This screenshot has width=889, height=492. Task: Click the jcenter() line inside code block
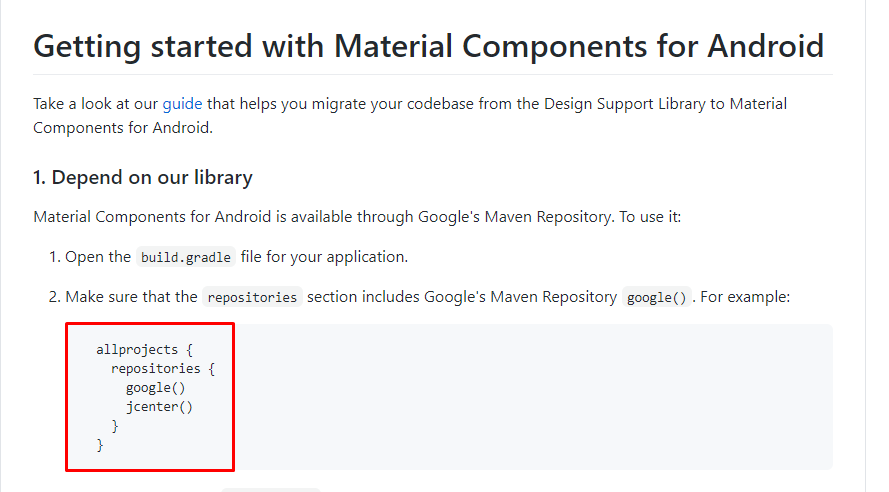click(159, 407)
